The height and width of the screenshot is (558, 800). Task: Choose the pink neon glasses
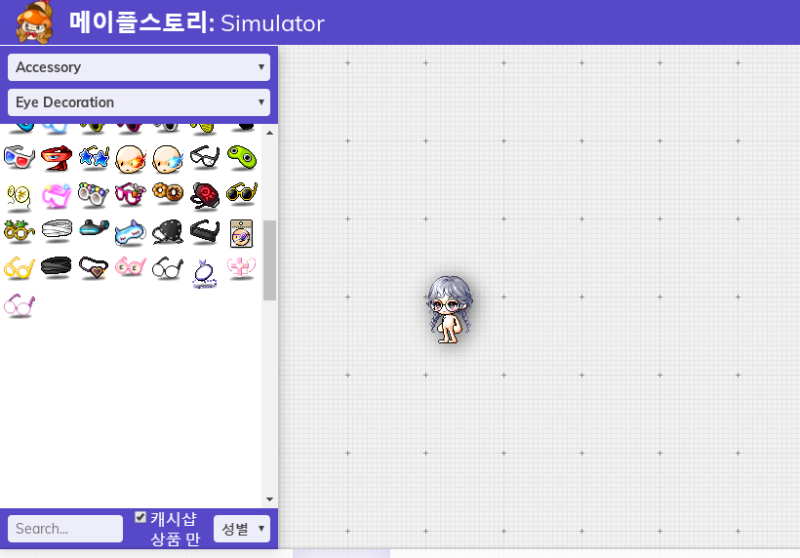tap(56, 196)
